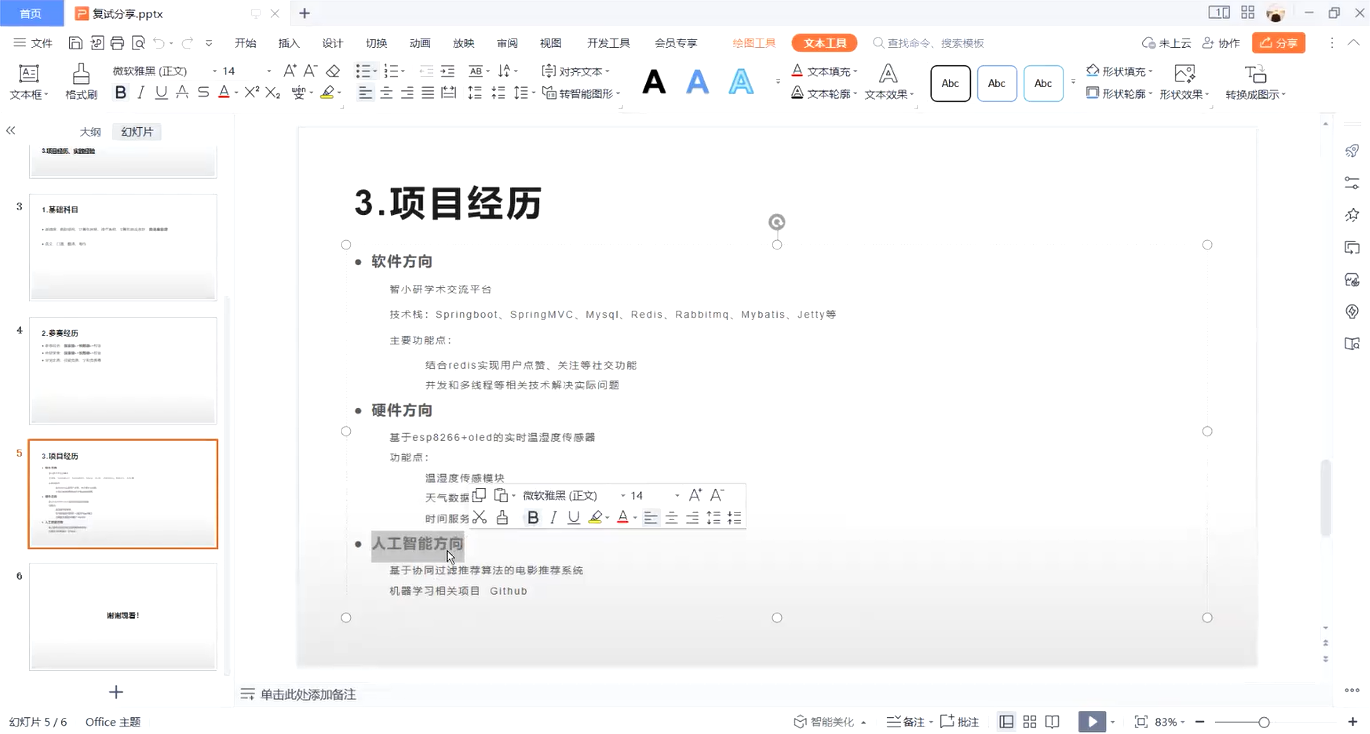Open the 插入 (Insert) ribbon tab

(x=289, y=43)
